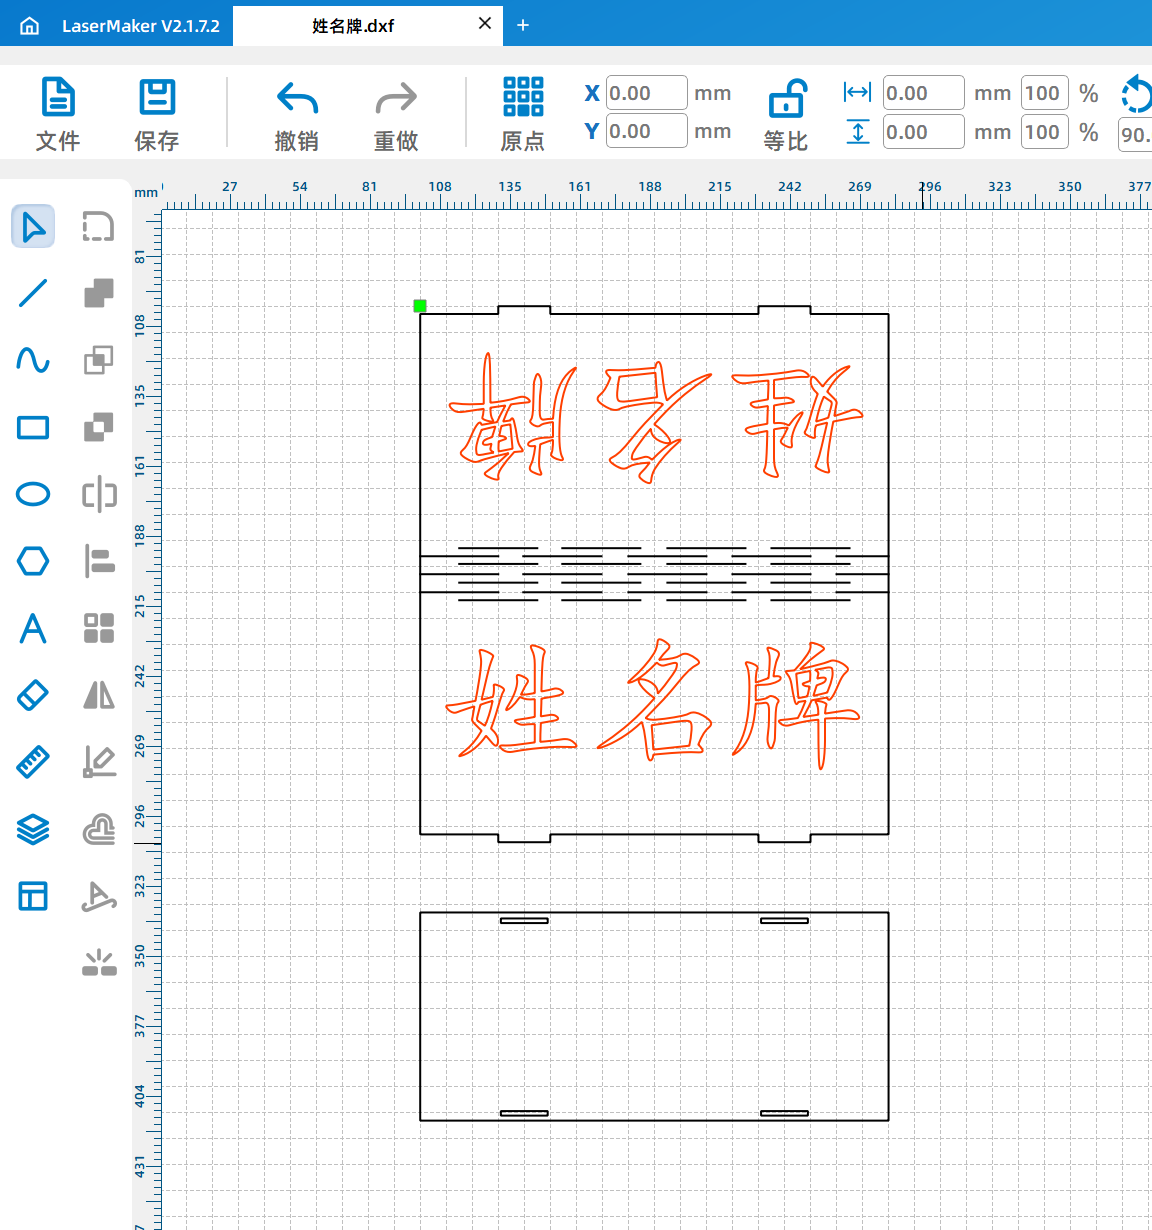Click the heart outline offset icon
This screenshot has width=1152, height=1230.
[x=99, y=829]
